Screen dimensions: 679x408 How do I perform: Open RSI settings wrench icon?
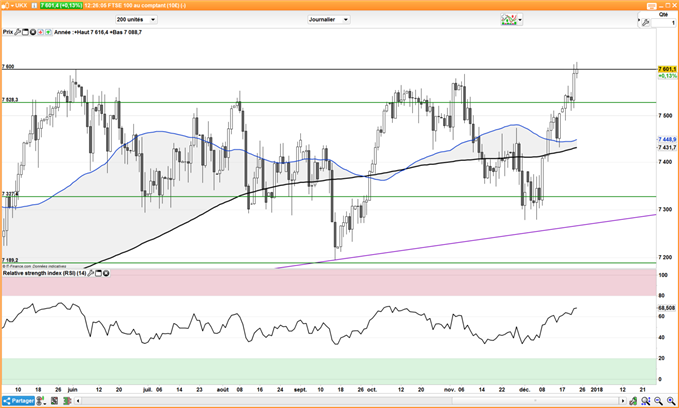(x=91, y=273)
